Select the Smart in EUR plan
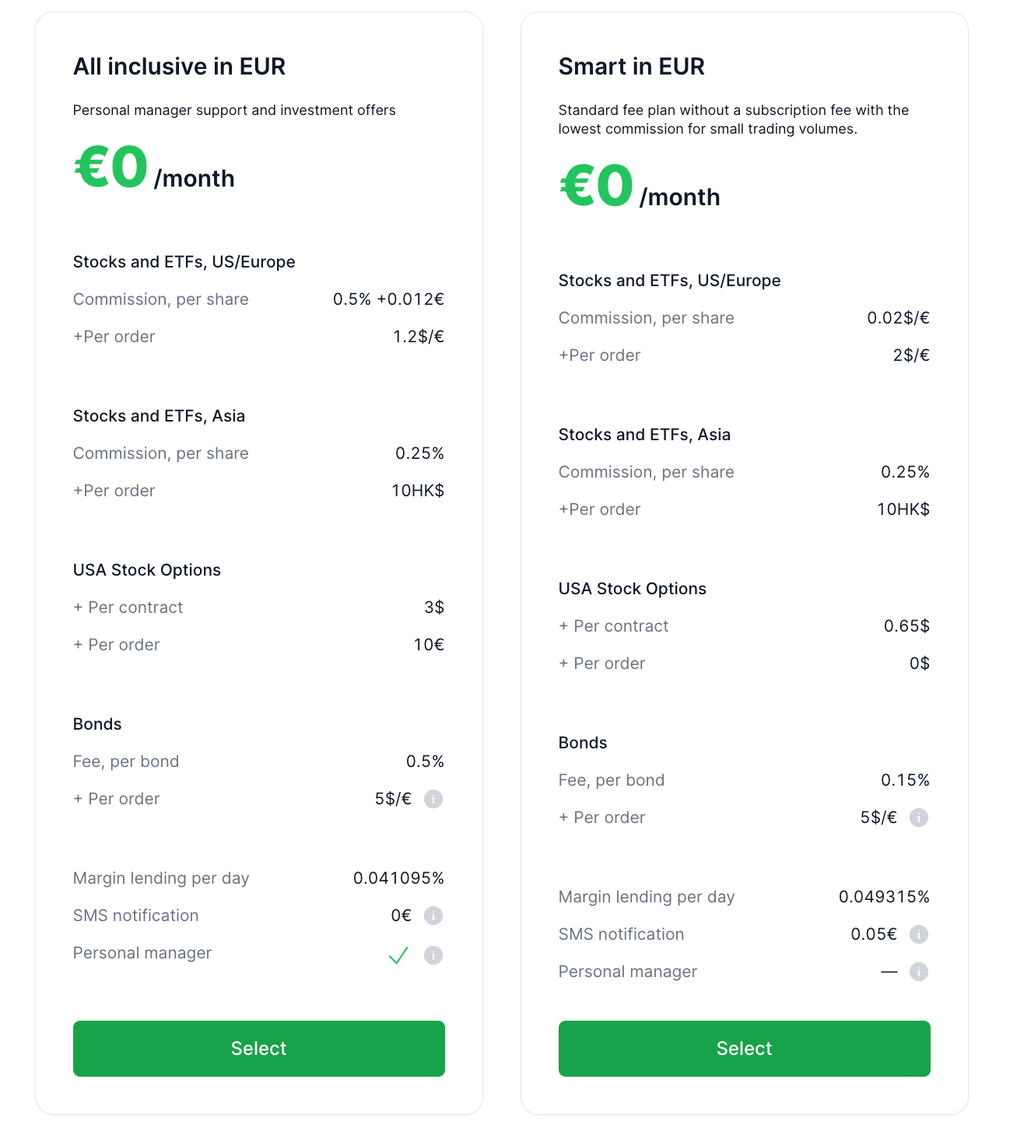The height and width of the screenshot is (1131, 1024). point(744,1049)
